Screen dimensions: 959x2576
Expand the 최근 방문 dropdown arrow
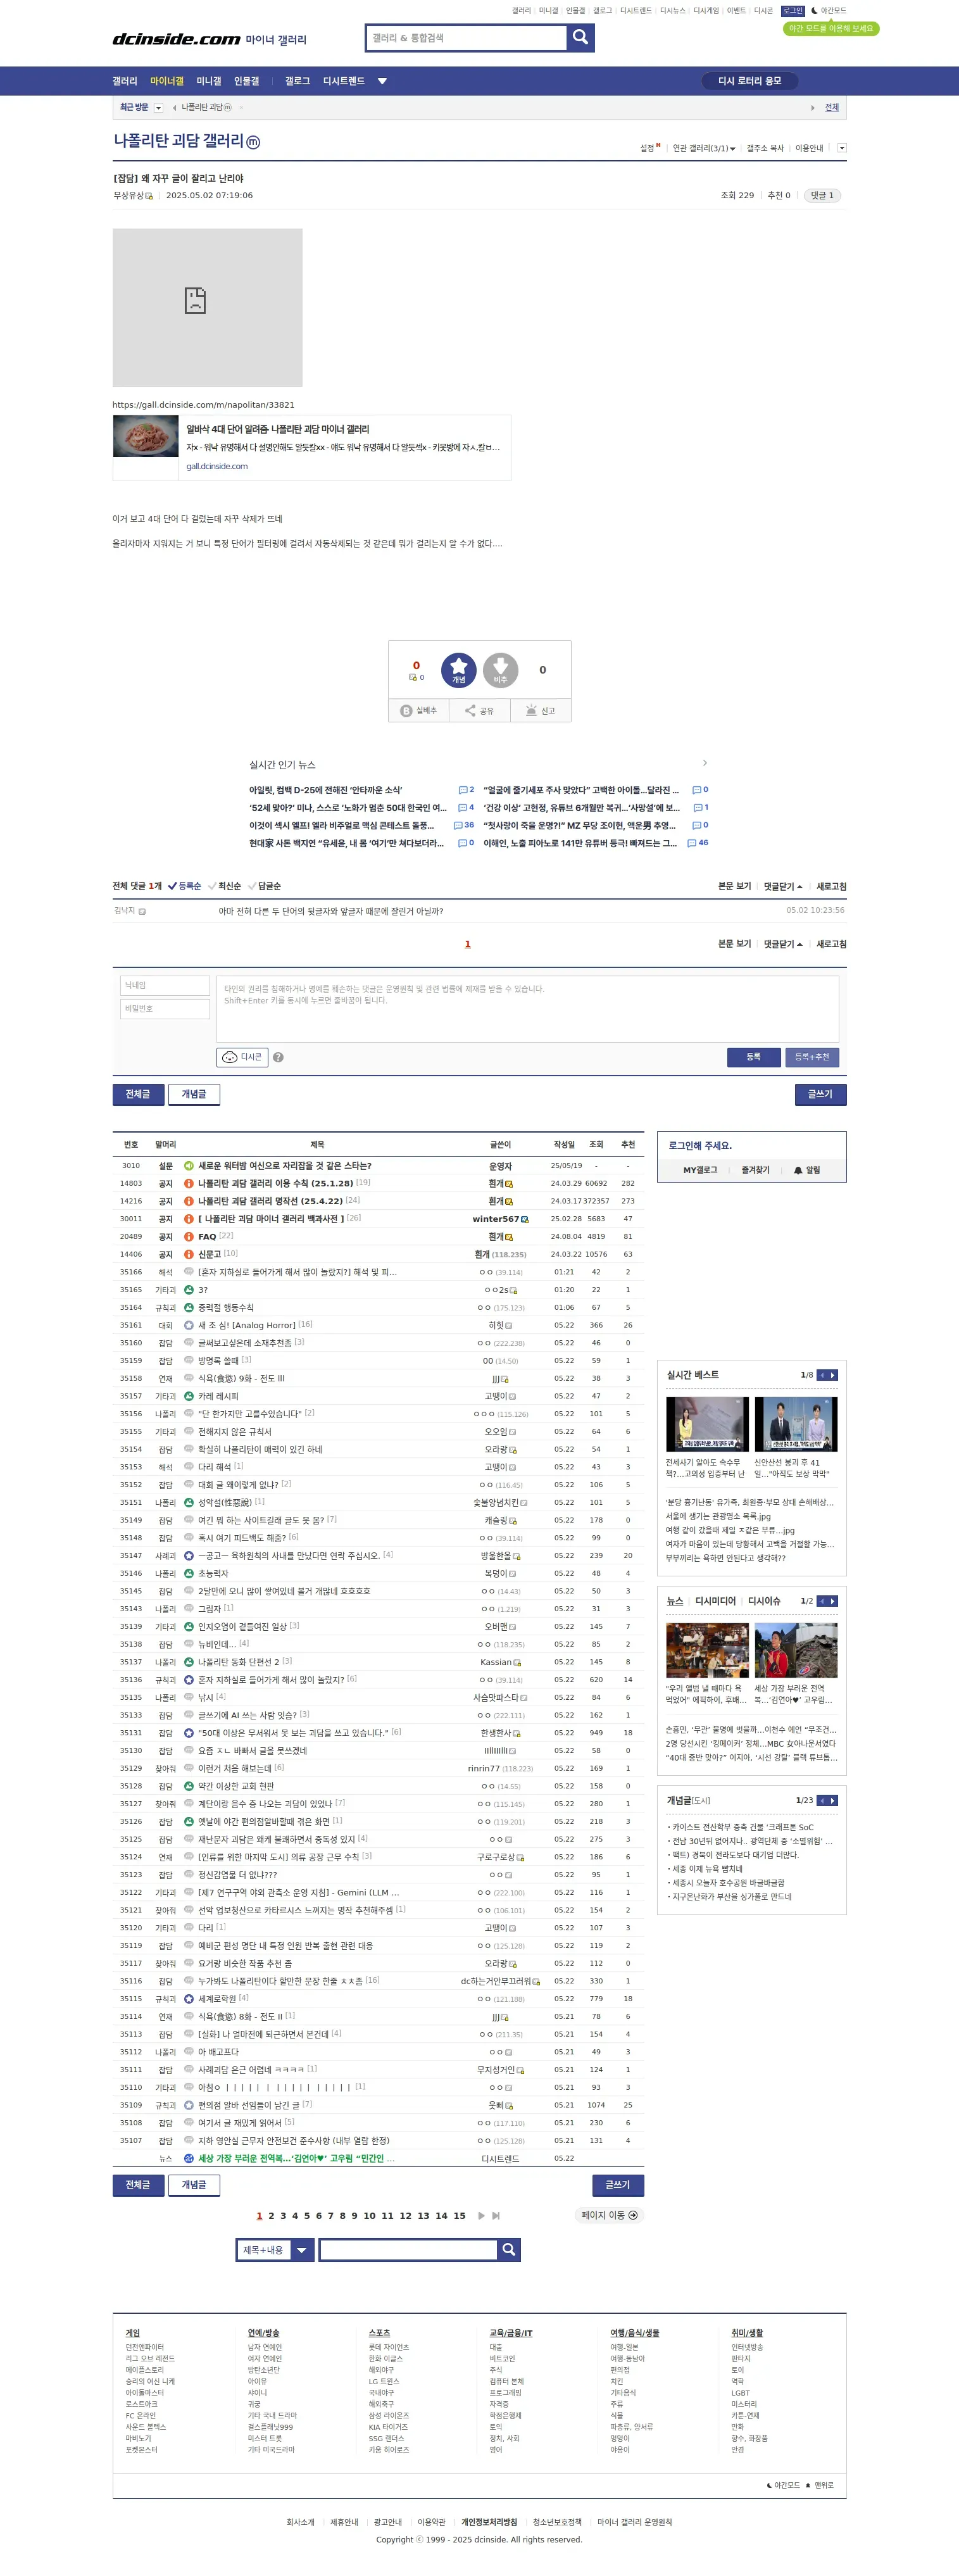[158, 107]
